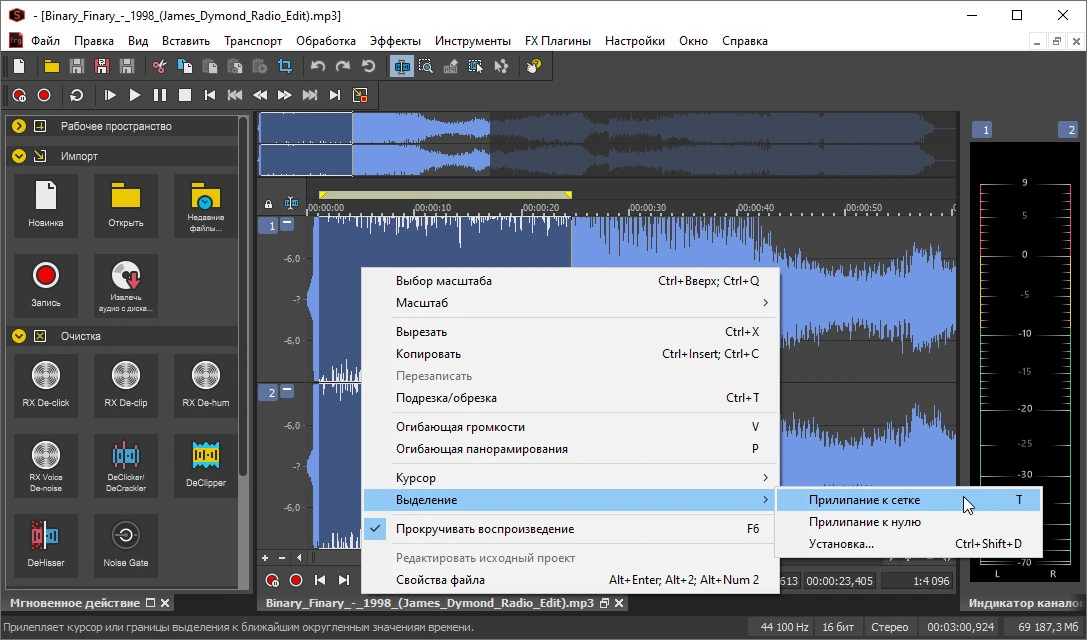The image size is (1087, 640).
Task: Click the Arm and Record button
Action: point(19,95)
